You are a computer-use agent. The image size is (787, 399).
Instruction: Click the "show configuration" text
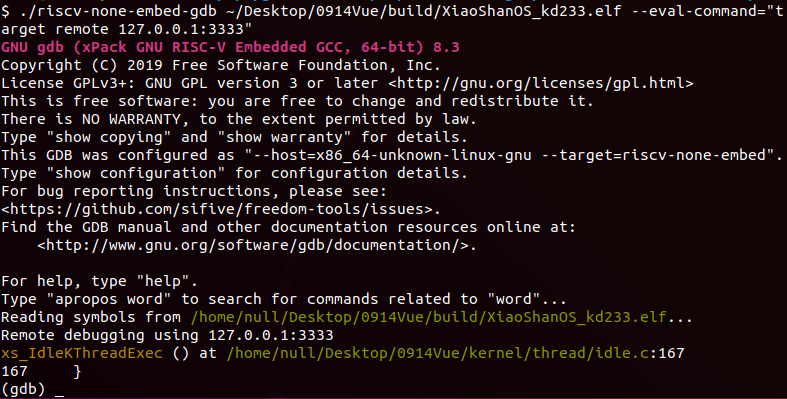click(x=136, y=174)
